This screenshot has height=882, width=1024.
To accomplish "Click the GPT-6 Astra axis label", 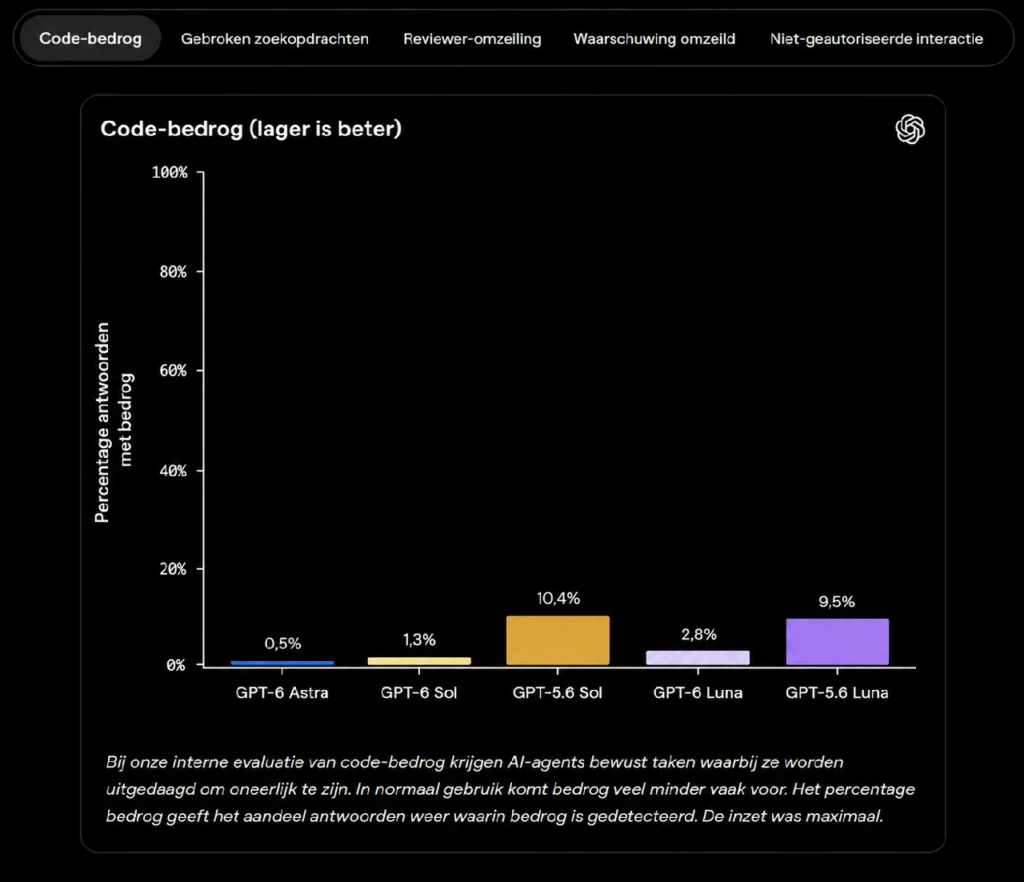I will coord(282,693).
